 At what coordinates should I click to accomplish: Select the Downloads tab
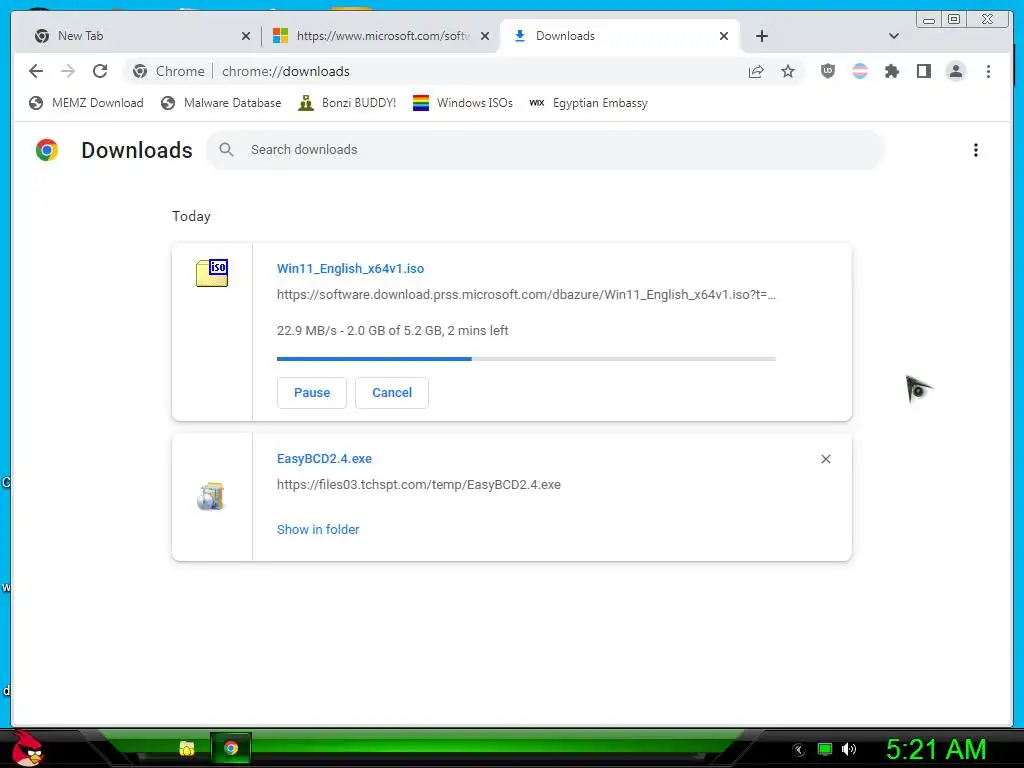point(619,36)
